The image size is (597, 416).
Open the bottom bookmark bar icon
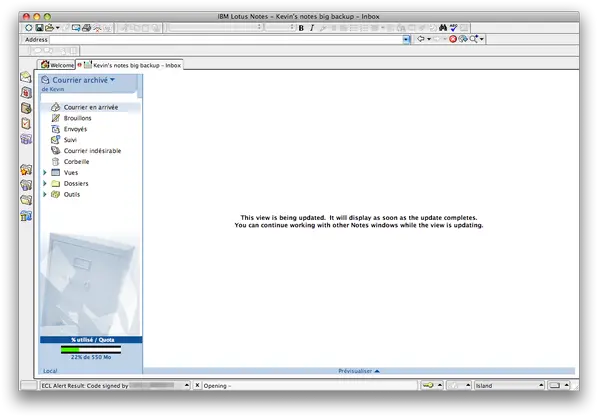pyautogui.click(x=26, y=216)
